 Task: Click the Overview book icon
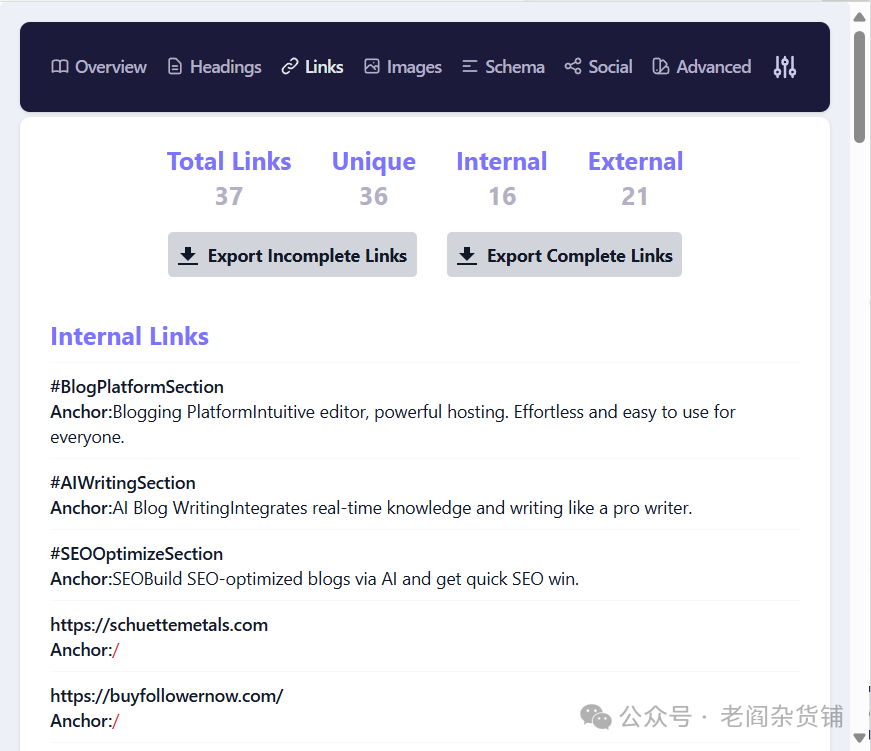click(x=60, y=67)
